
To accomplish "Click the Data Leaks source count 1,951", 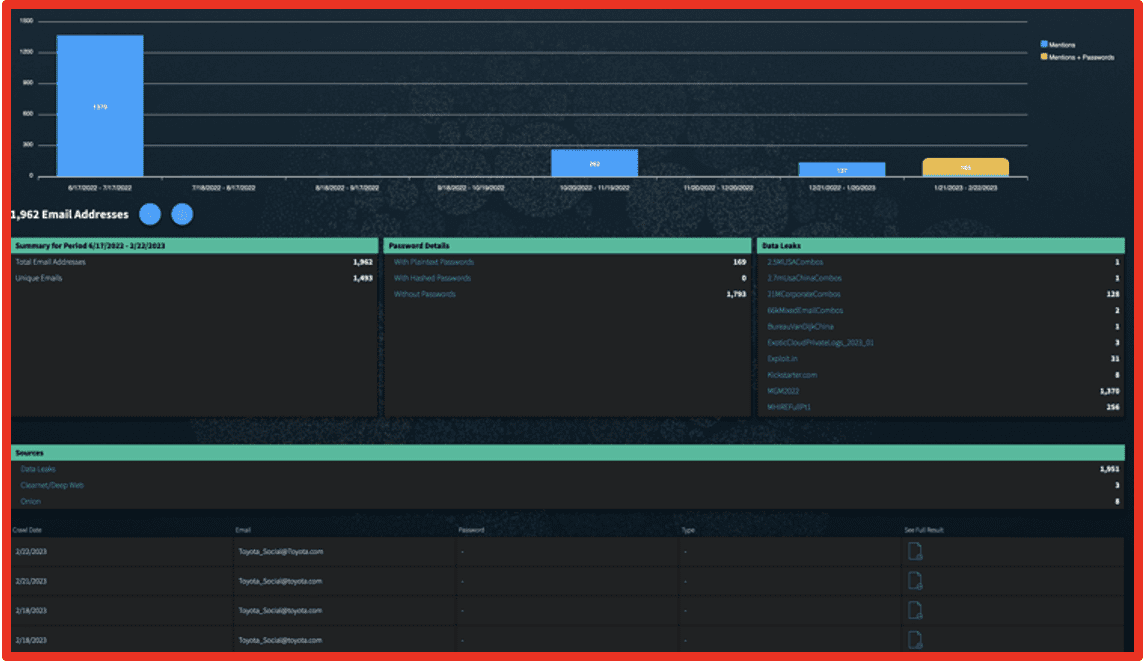I will coord(1109,469).
